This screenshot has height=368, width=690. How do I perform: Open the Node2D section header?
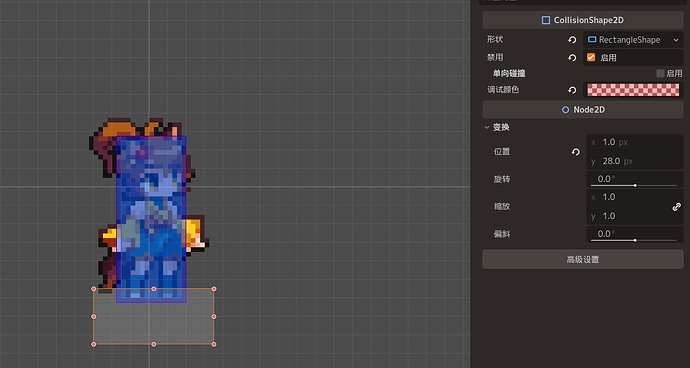(x=583, y=110)
